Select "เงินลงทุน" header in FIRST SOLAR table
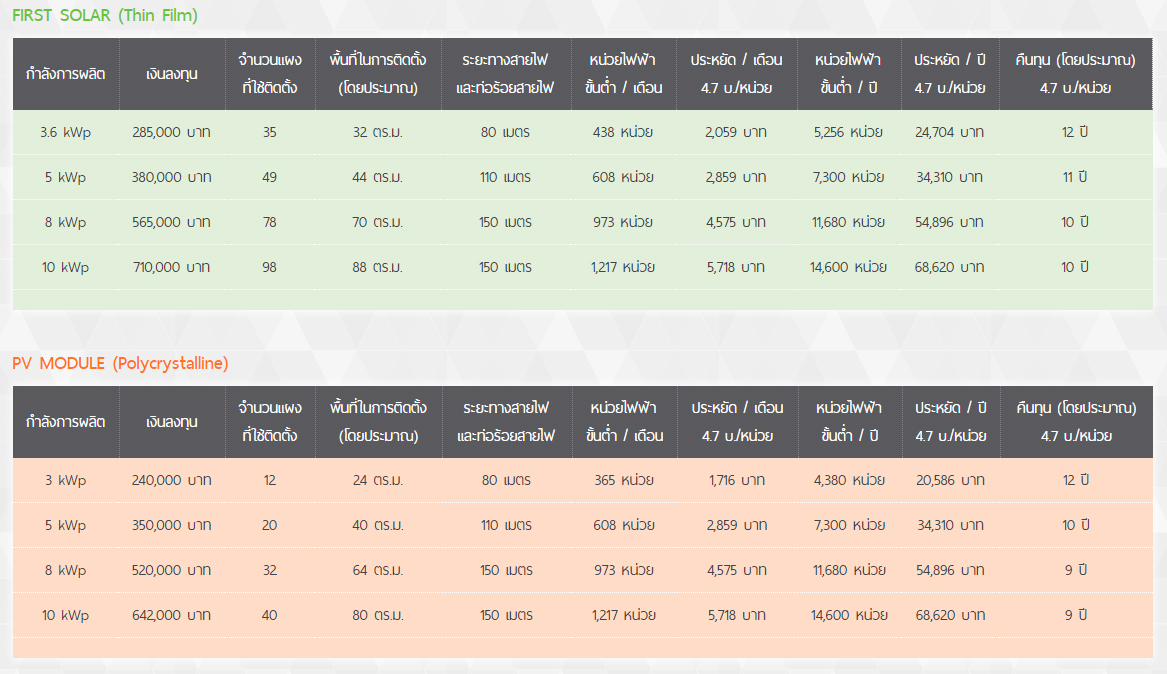The image size is (1167, 674). point(172,74)
